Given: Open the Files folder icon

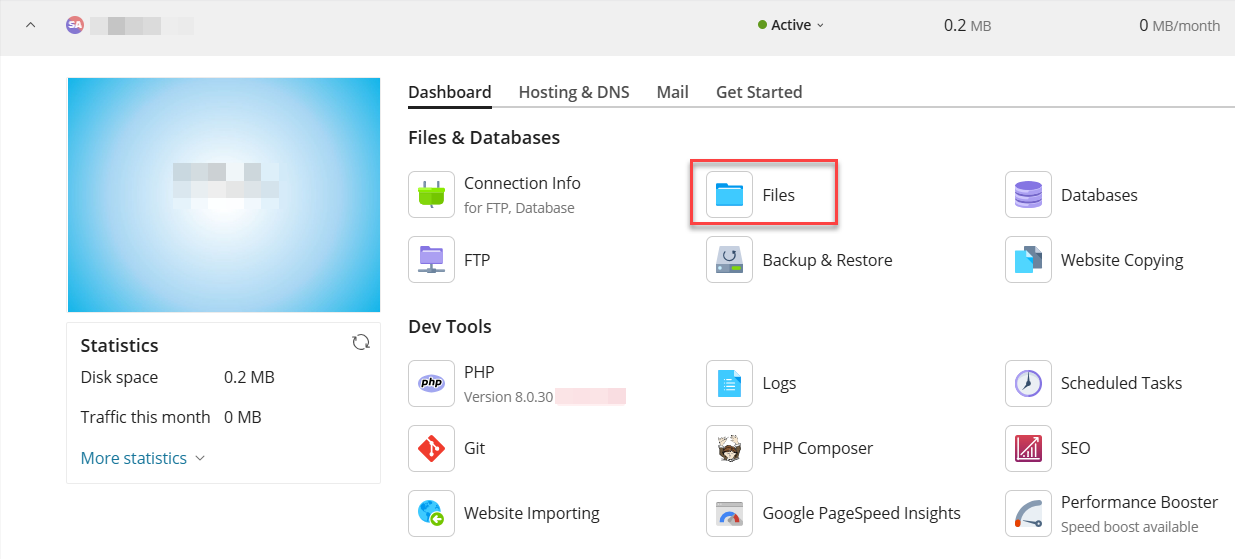Looking at the screenshot, I should (729, 195).
